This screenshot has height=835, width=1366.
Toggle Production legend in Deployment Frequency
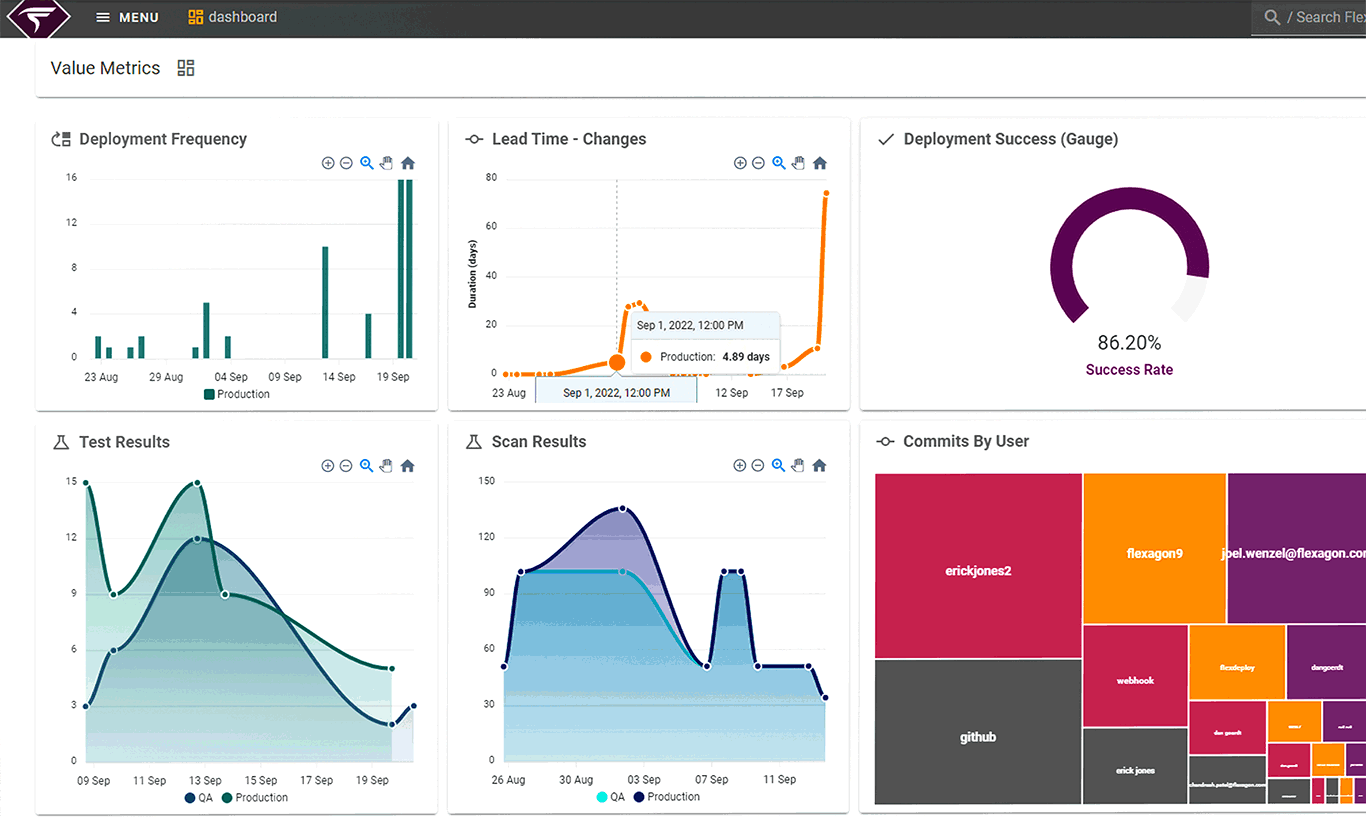[x=237, y=394]
